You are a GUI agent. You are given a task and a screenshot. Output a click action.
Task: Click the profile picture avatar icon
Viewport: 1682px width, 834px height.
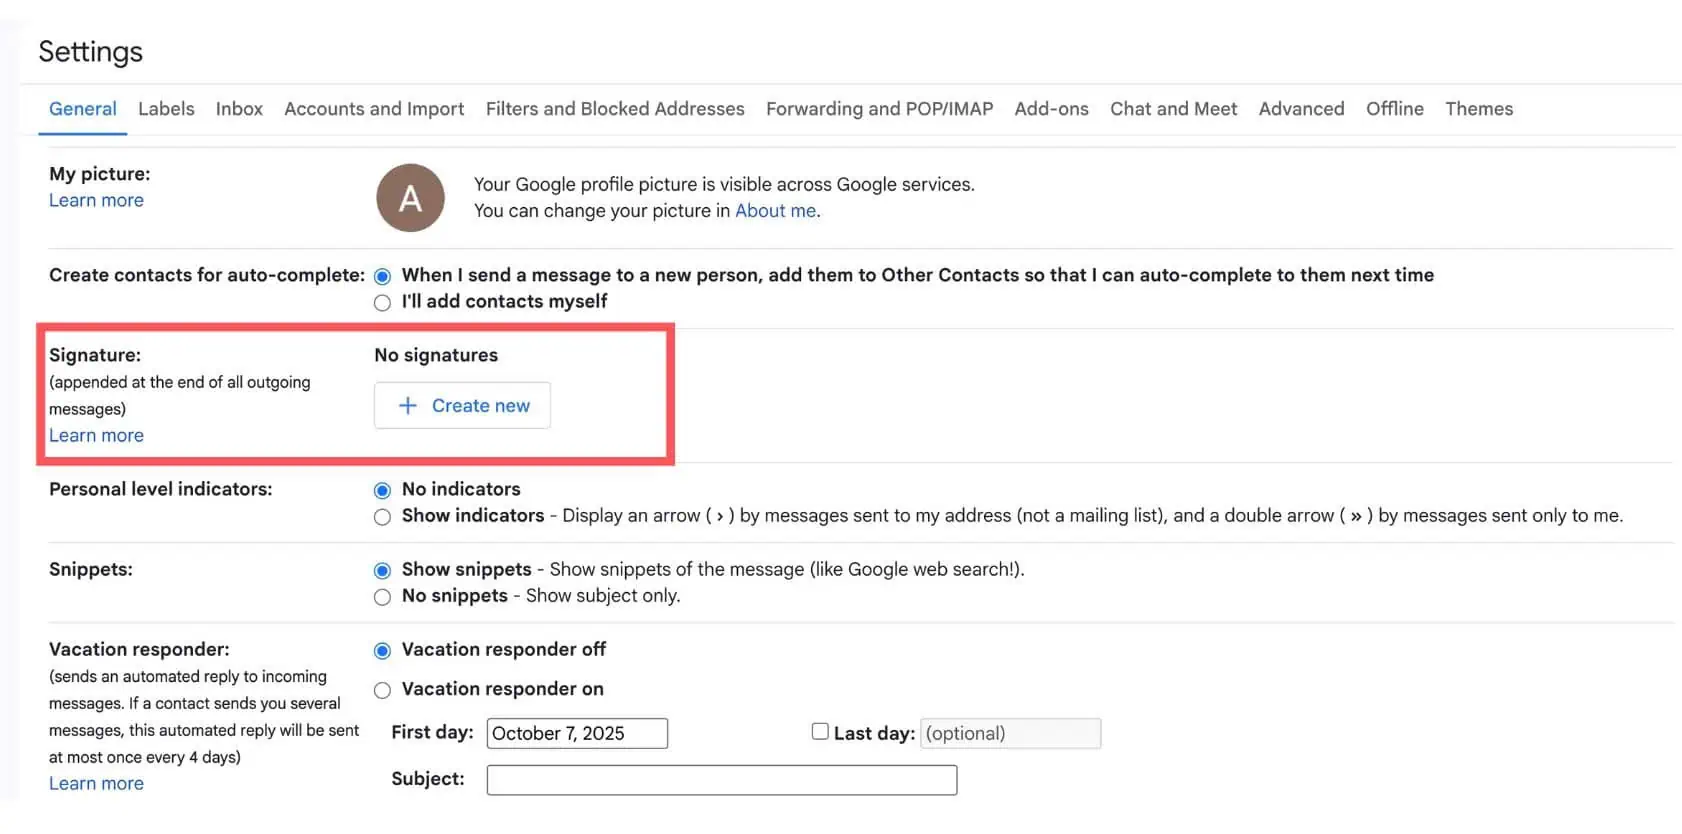[410, 198]
